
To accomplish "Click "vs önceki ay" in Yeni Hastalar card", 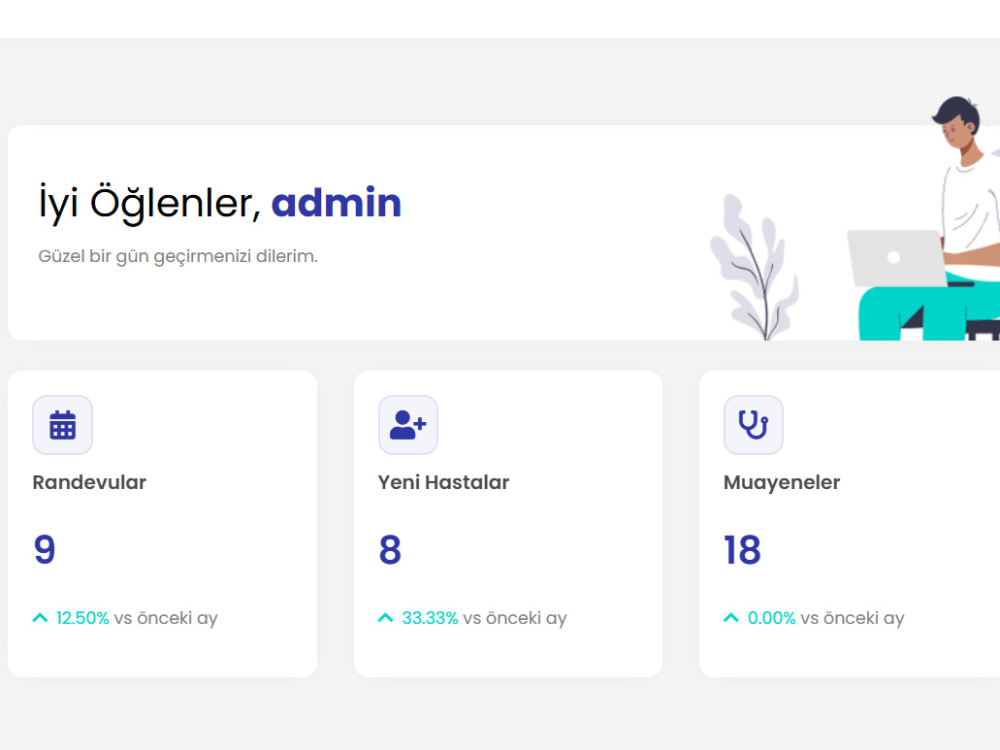I will pyautogui.click(x=515, y=618).
